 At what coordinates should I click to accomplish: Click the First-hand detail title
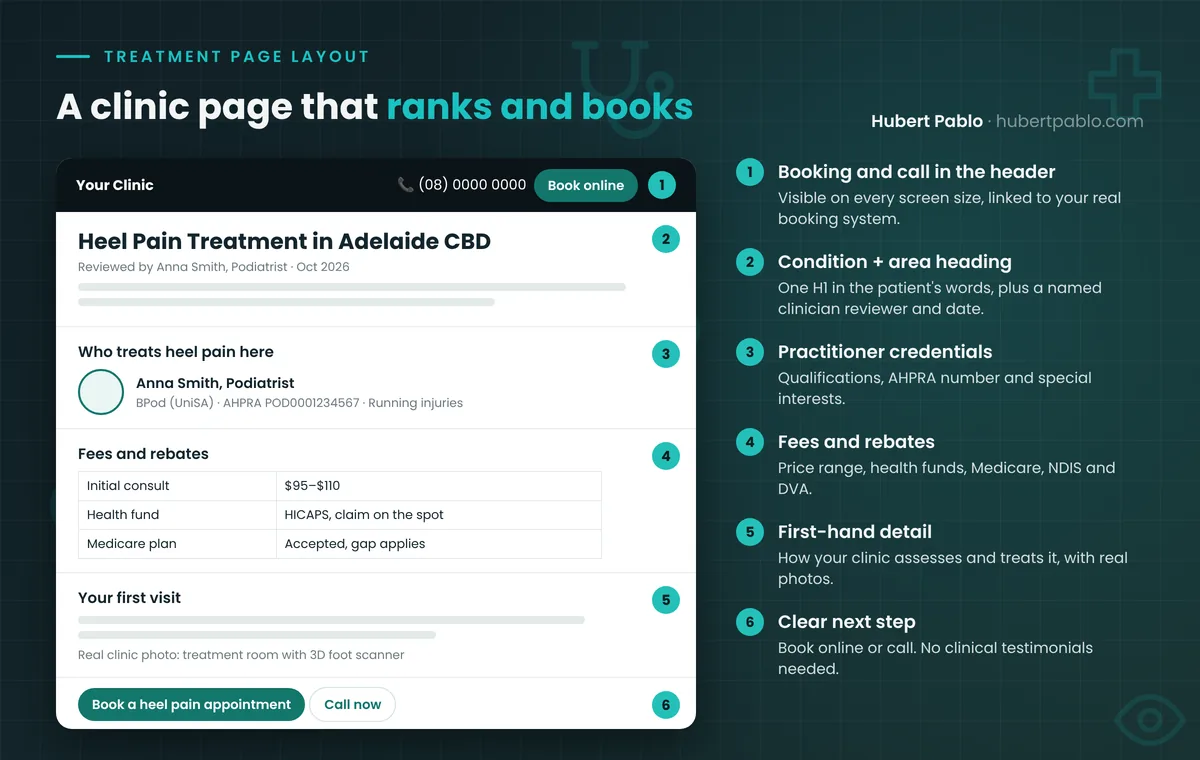point(855,532)
